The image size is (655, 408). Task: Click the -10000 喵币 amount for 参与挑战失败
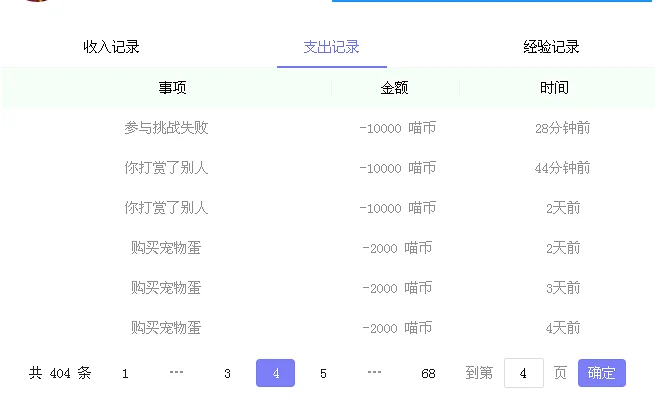[x=397, y=127]
